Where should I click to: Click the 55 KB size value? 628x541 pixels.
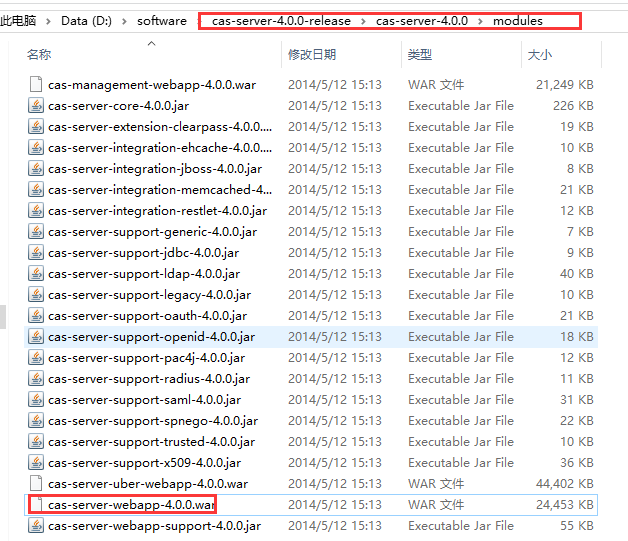577,525
